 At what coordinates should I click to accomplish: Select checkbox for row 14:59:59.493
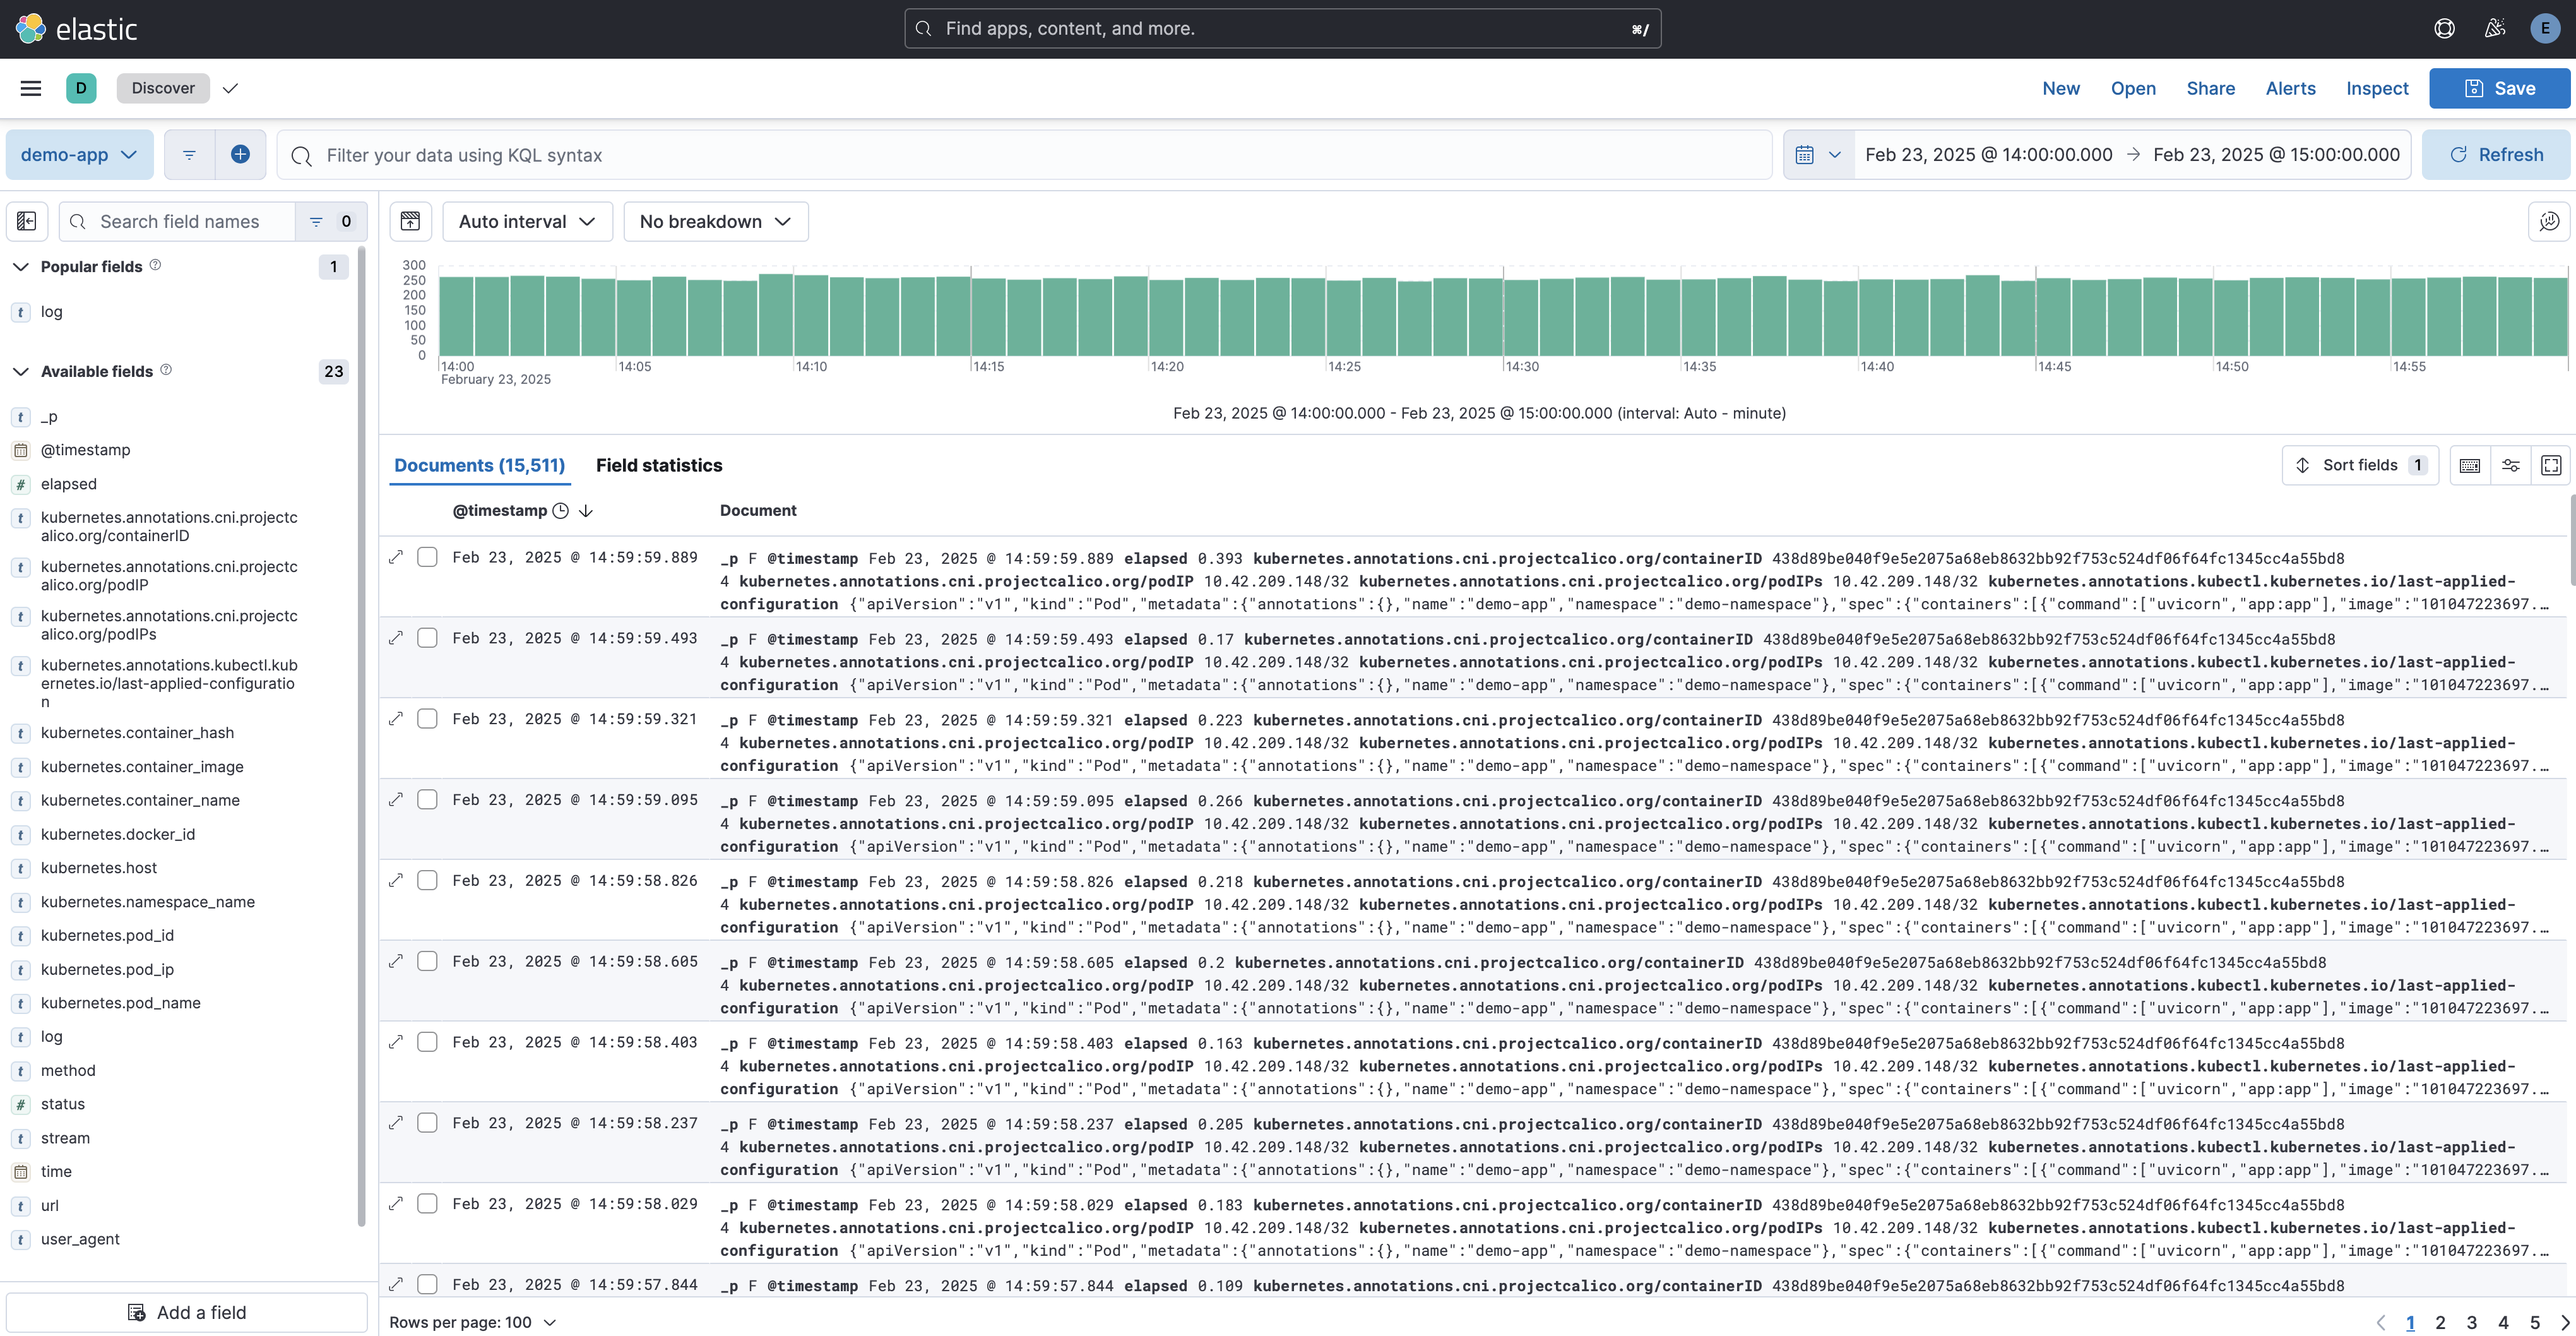click(x=427, y=638)
